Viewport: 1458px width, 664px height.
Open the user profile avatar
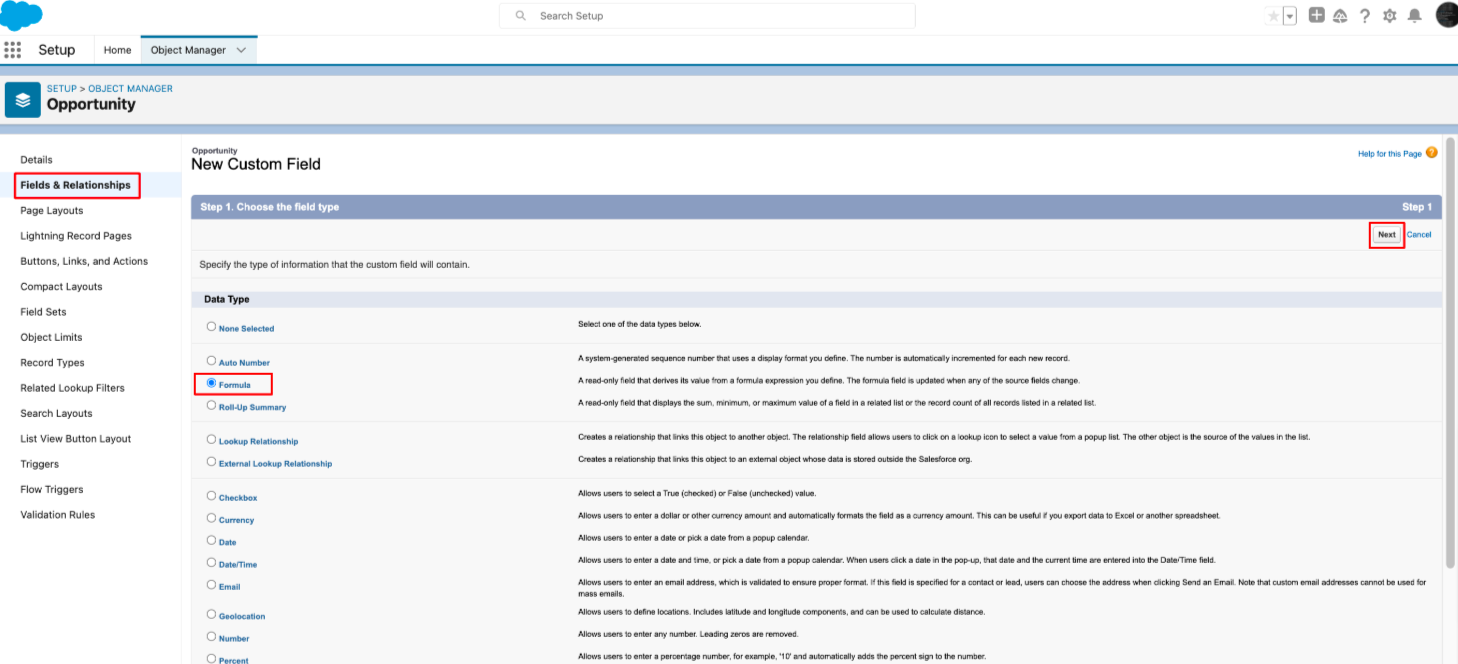coord(1446,15)
